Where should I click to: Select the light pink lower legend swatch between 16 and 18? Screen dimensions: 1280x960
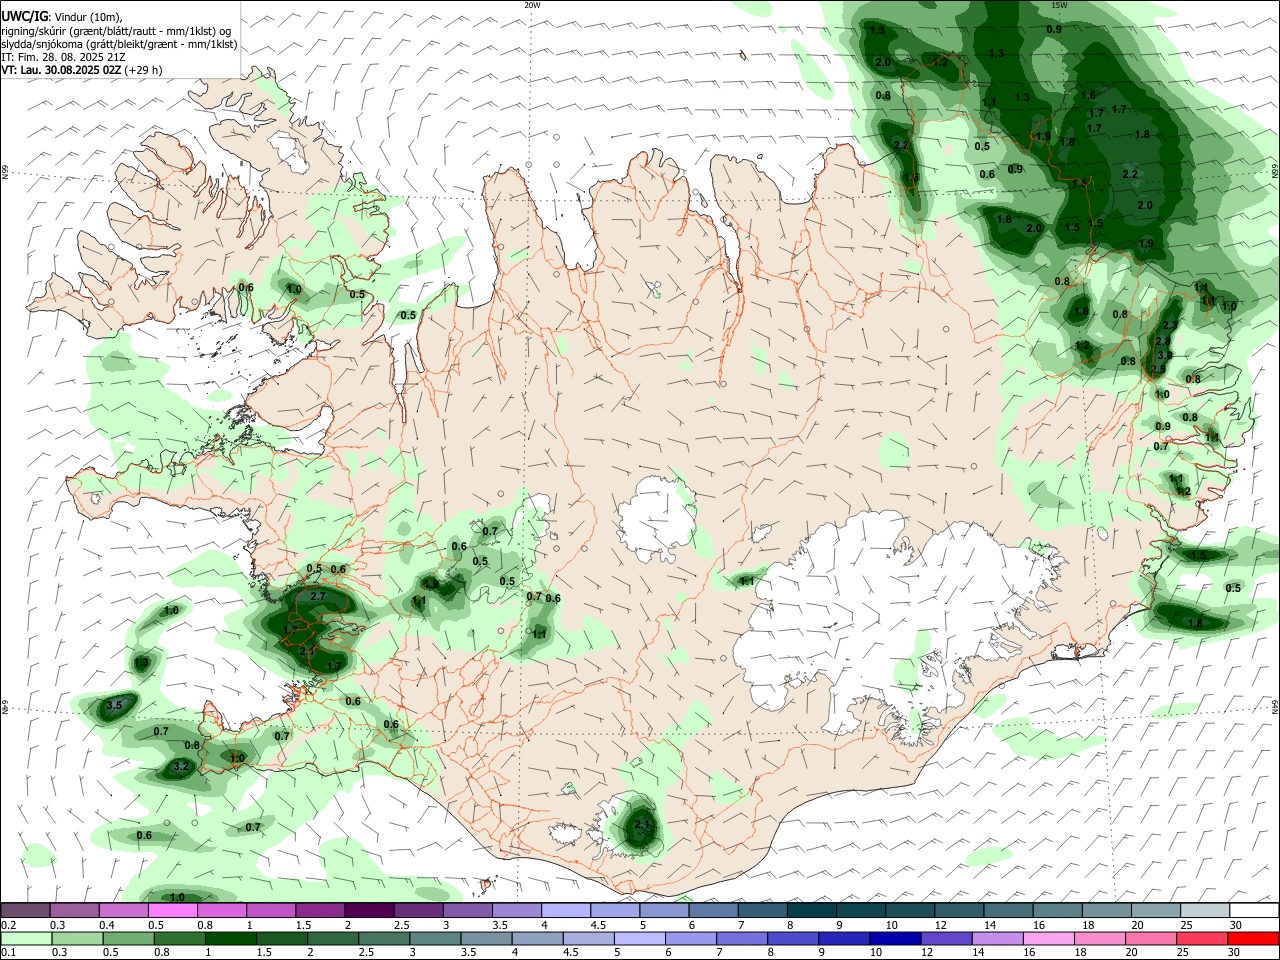[1048, 939]
